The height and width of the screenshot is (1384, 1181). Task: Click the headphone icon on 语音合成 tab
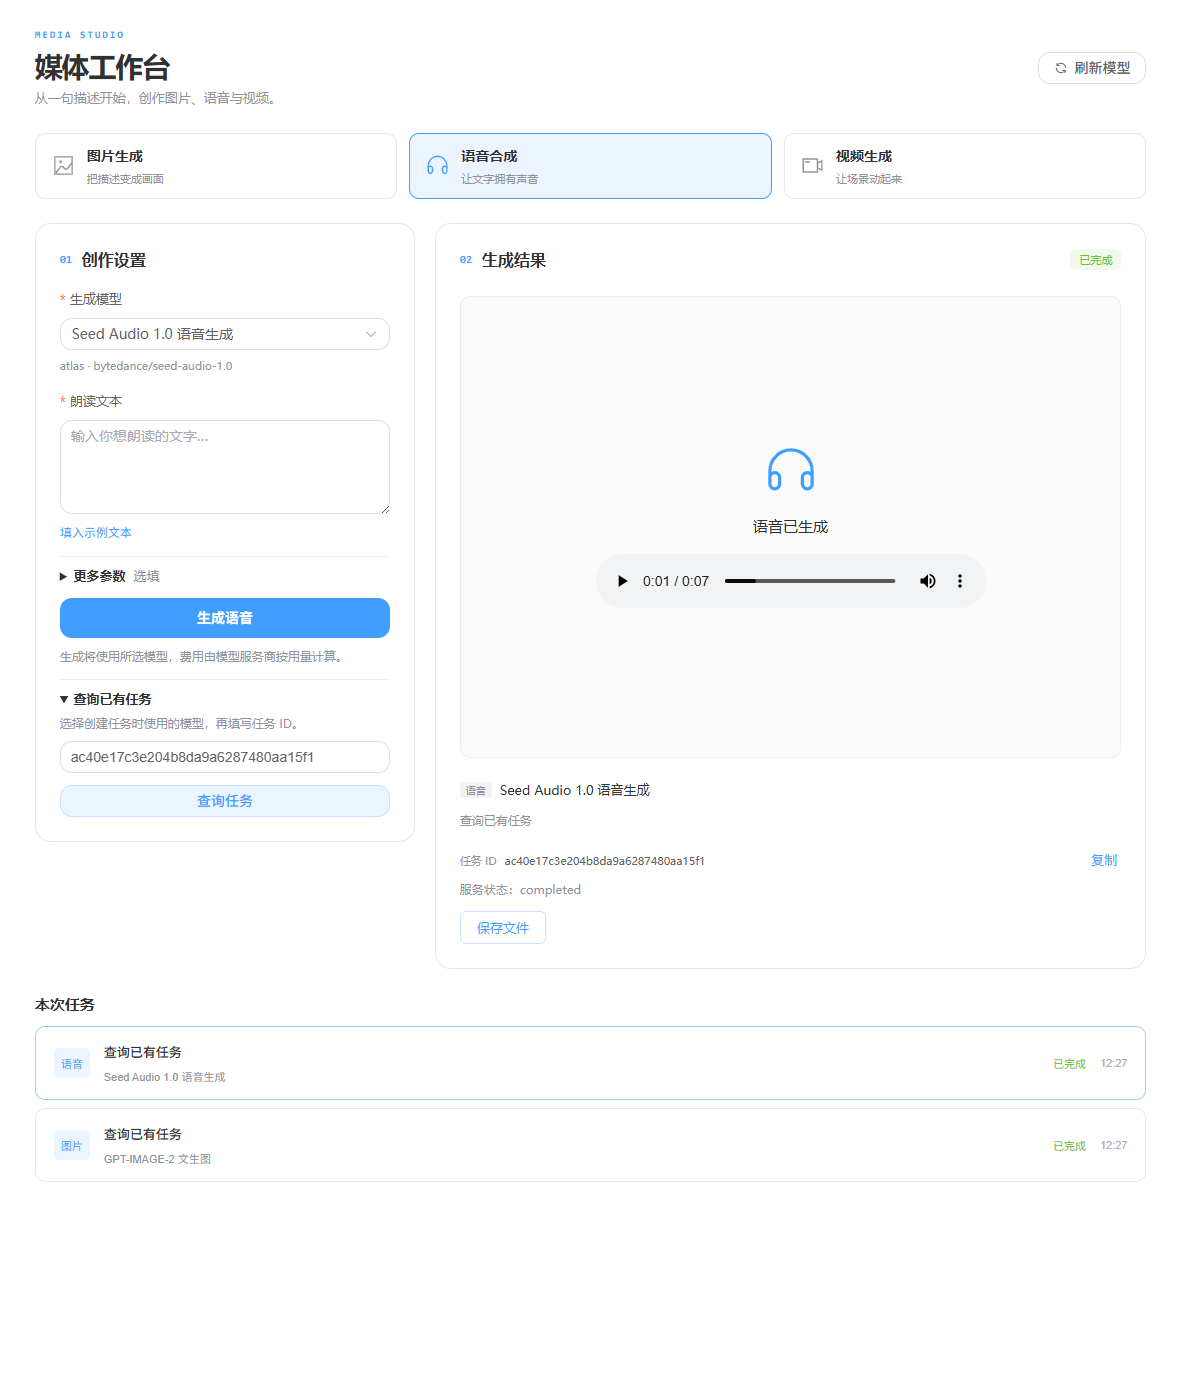[438, 166]
